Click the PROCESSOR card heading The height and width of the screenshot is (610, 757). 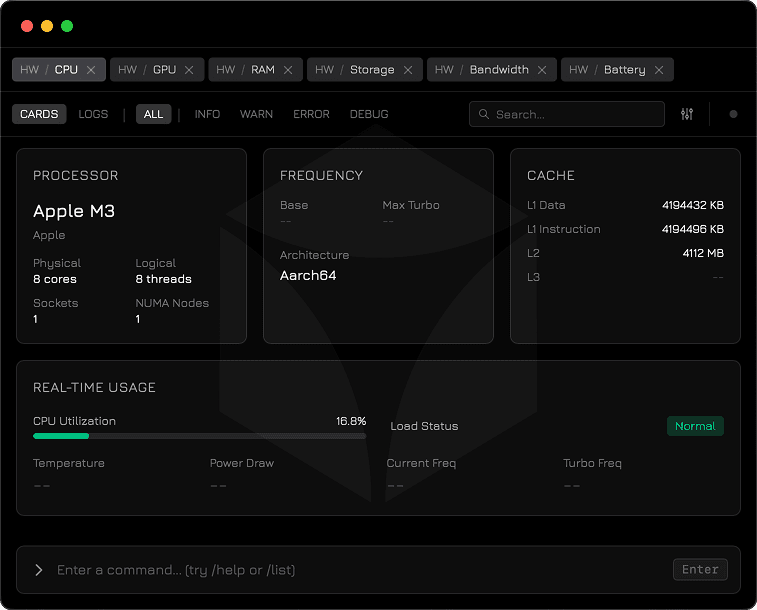(x=76, y=175)
